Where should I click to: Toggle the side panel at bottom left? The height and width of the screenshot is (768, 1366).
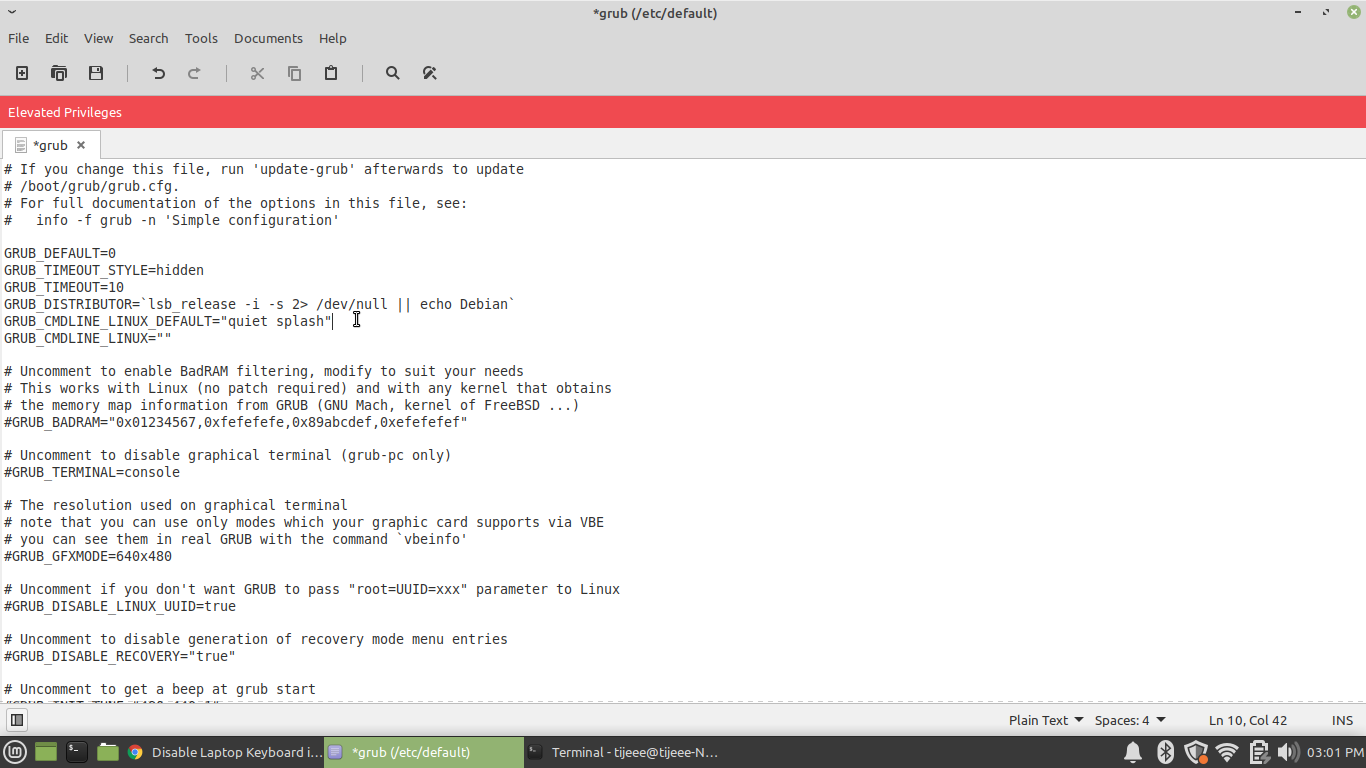(16, 719)
